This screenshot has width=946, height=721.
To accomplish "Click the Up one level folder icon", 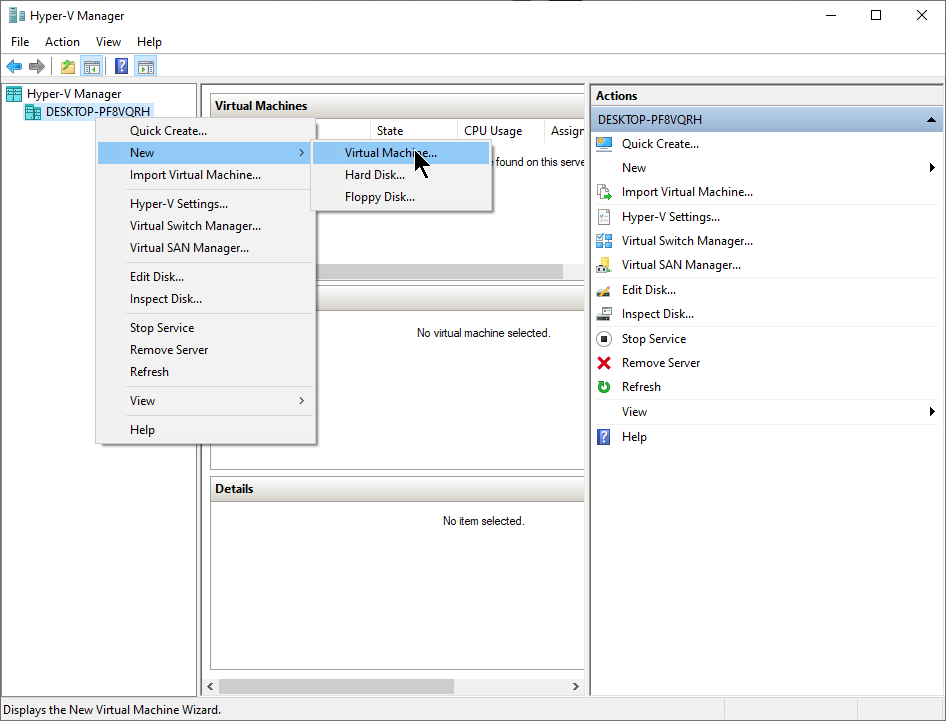I will (x=68, y=66).
